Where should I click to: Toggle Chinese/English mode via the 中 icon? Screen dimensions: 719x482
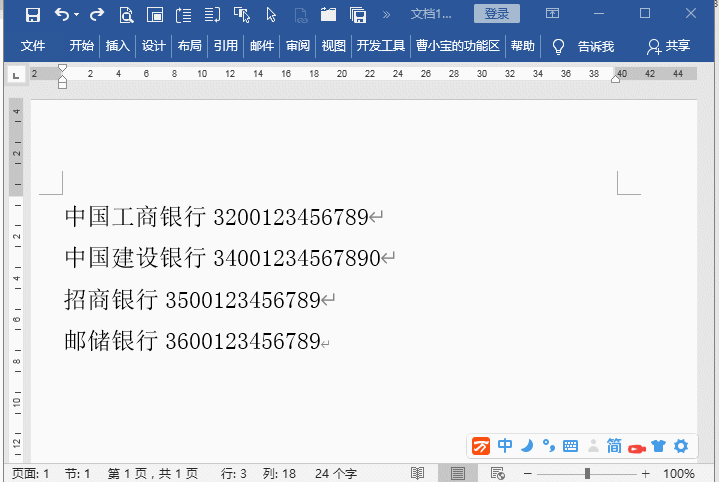pyautogui.click(x=505, y=445)
